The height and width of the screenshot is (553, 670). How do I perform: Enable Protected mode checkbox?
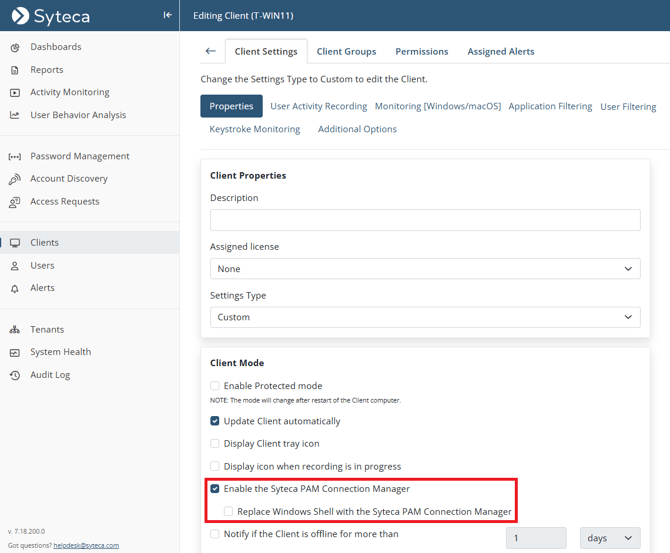(x=215, y=386)
